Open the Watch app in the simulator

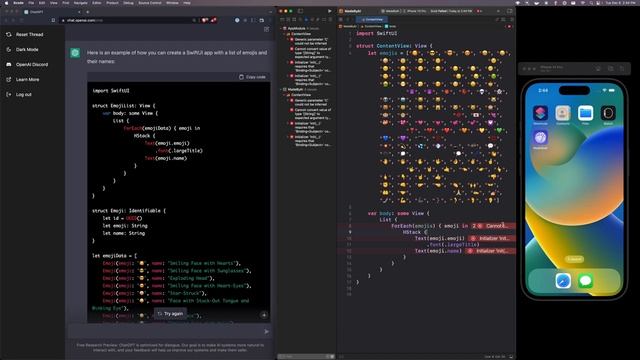pyautogui.click(x=608, y=113)
